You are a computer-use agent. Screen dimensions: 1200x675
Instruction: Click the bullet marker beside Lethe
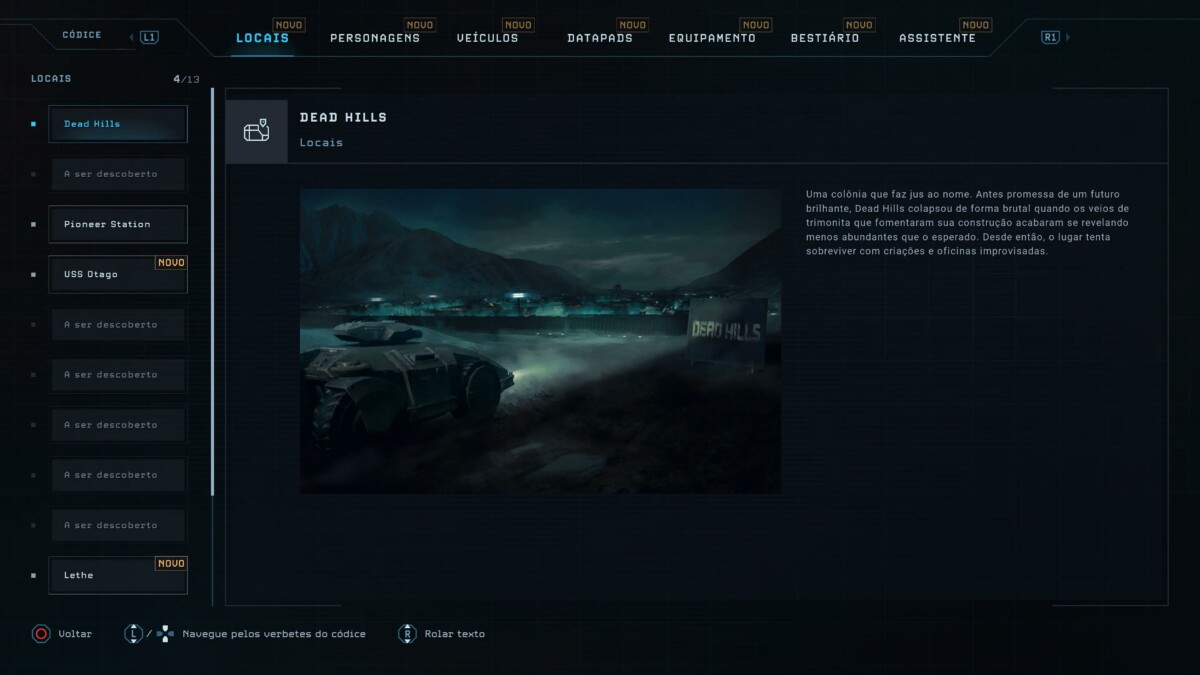[x=34, y=575]
